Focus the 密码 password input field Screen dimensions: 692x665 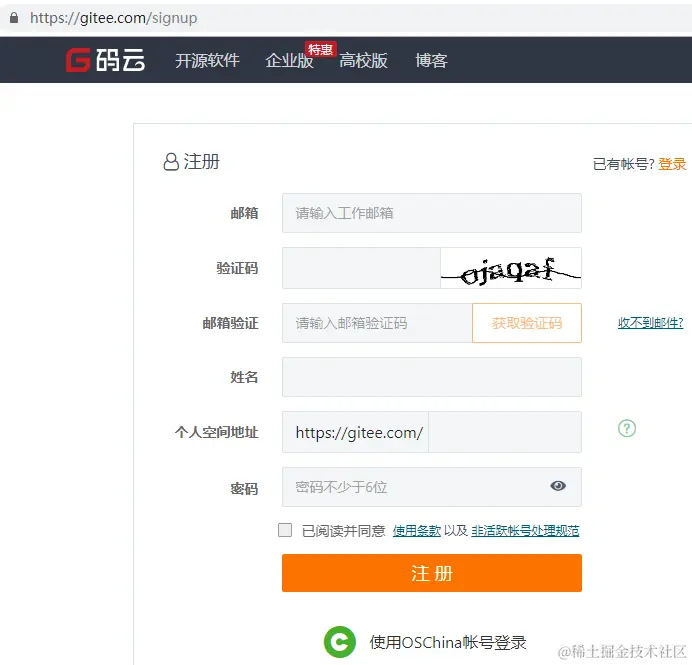coord(432,487)
